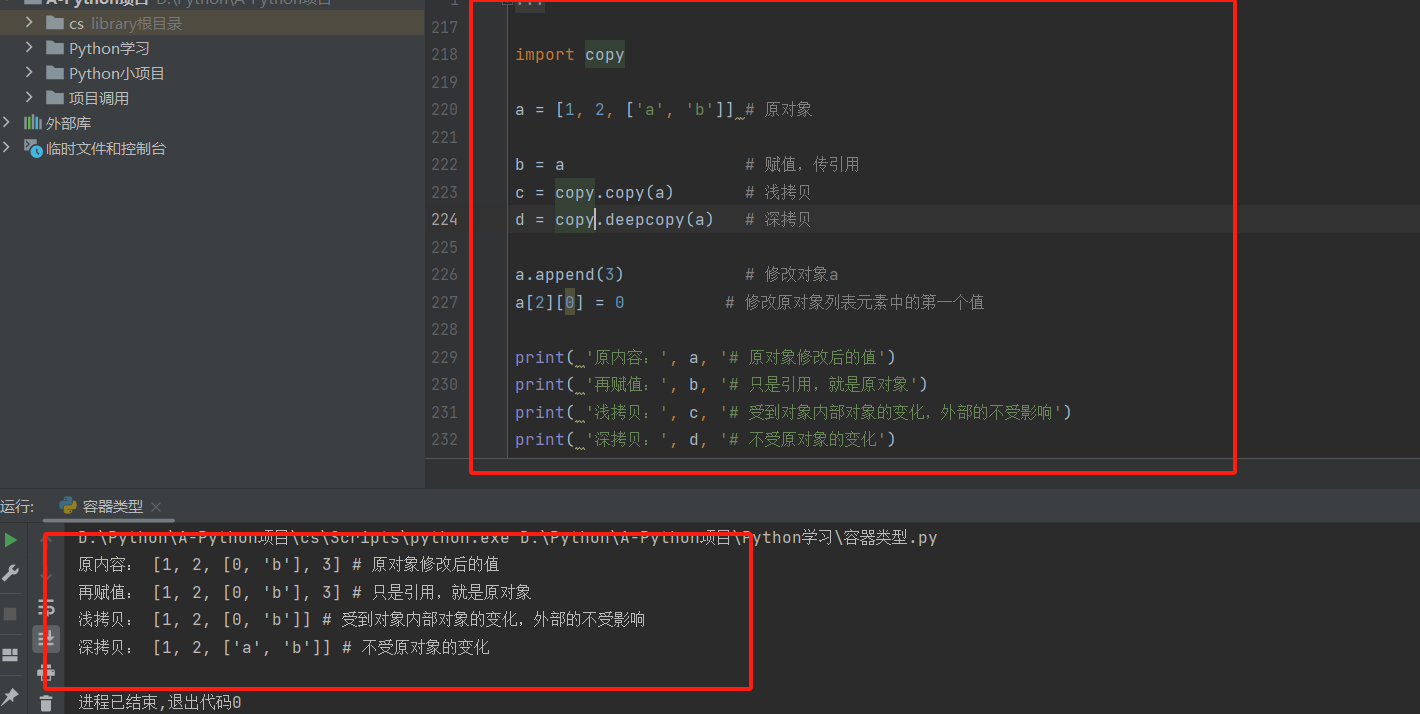Click the folder icon beside Python学习
1420x714 pixels.
coord(55,48)
